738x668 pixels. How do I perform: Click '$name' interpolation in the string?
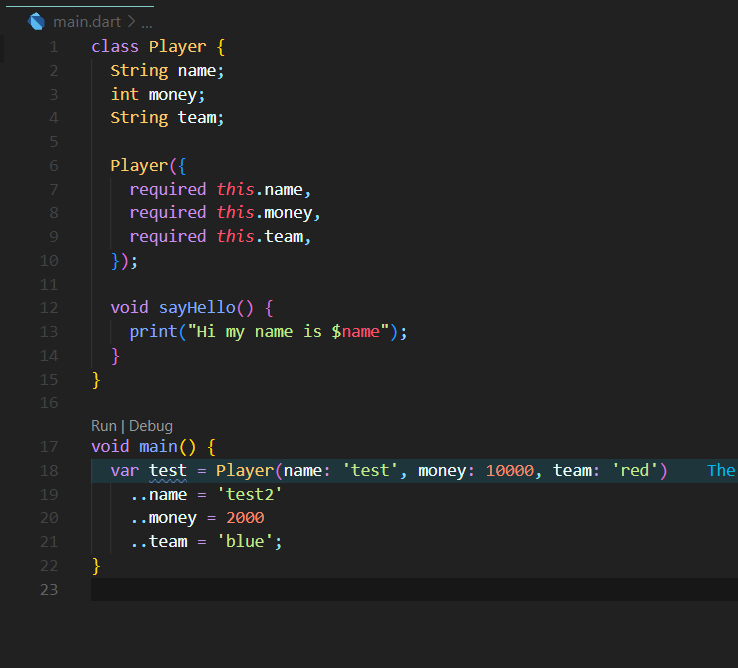pos(355,332)
